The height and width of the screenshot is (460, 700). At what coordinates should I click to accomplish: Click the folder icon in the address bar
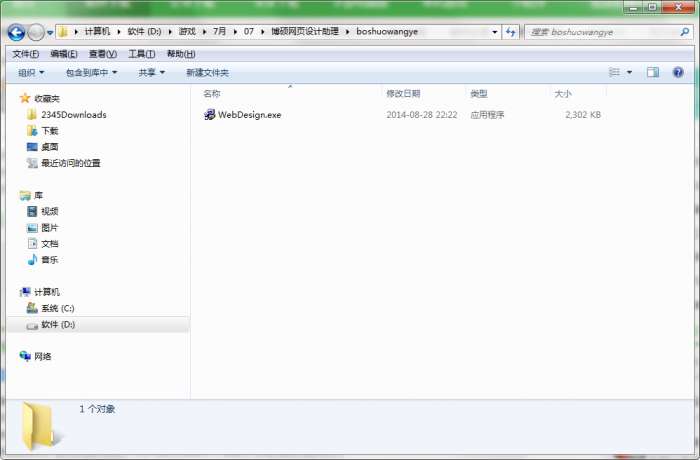pos(63,32)
